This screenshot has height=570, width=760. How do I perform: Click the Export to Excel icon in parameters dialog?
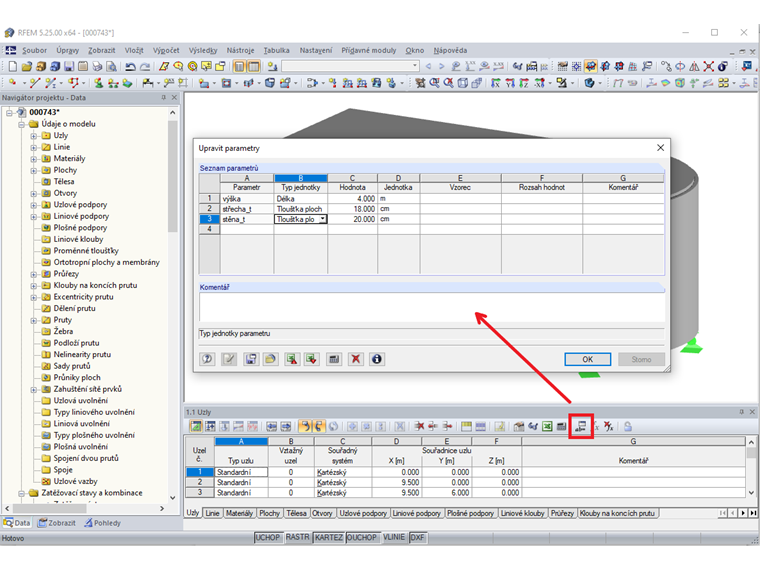(x=292, y=359)
